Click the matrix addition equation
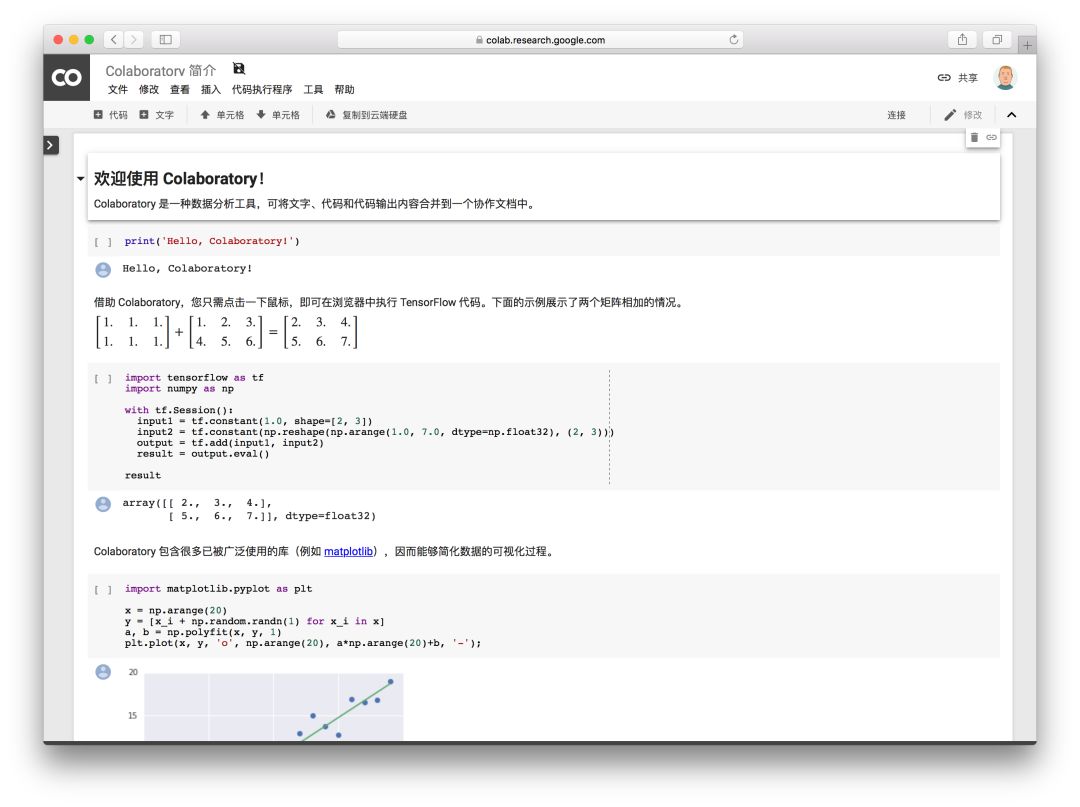Viewport: 1080px width, 807px height. [227, 332]
